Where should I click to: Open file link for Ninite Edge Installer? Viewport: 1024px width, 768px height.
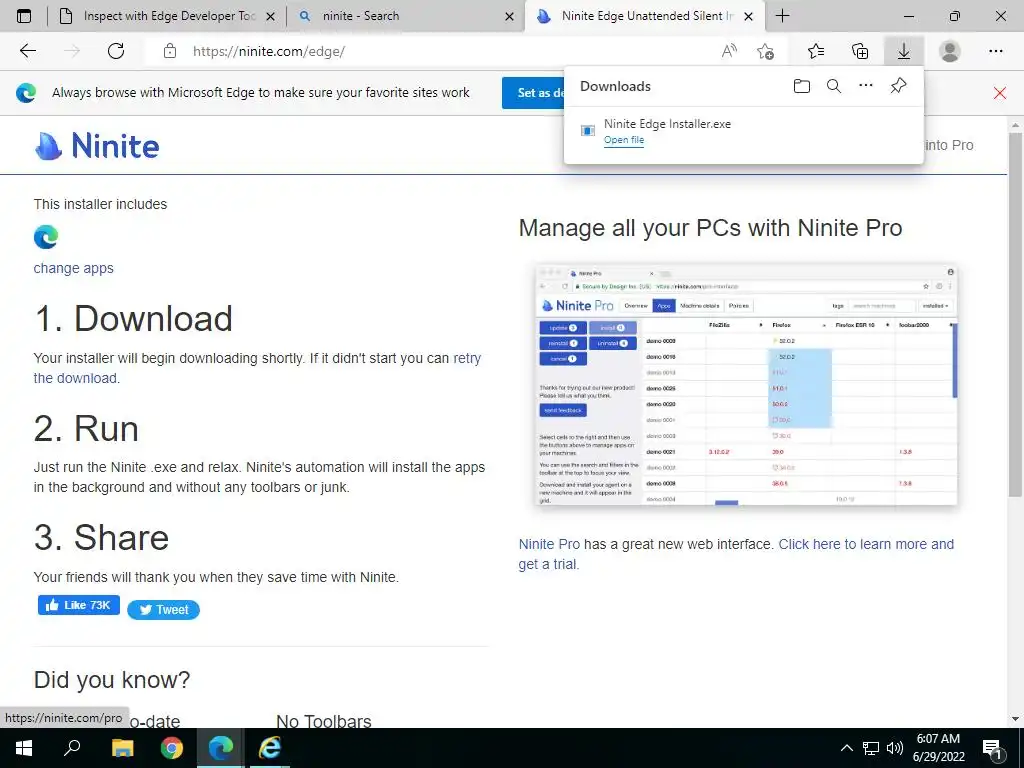click(624, 140)
